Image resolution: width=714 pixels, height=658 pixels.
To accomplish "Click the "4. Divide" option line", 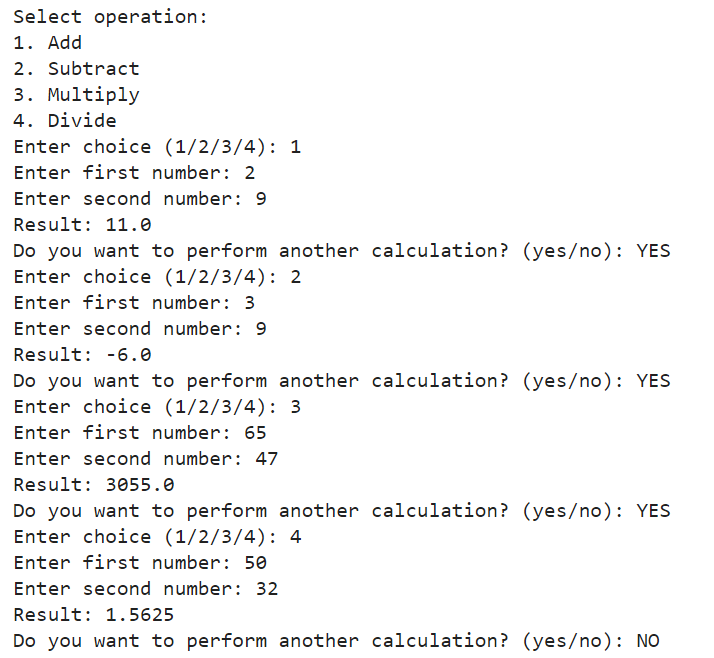I will click(x=65, y=121).
